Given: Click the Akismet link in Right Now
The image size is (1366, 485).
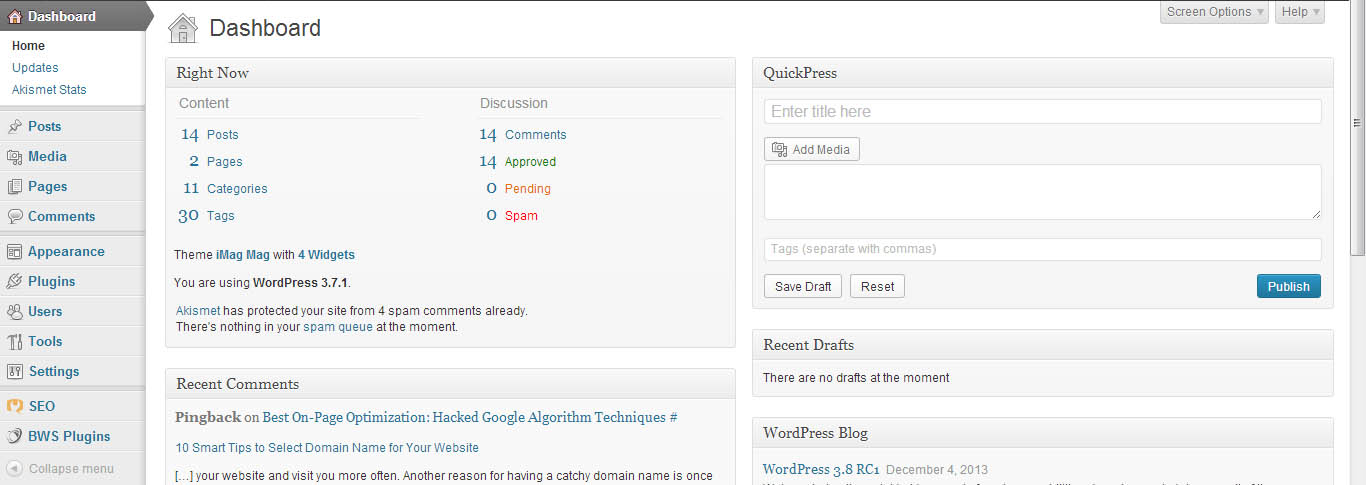Looking at the screenshot, I should pos(198,311).
